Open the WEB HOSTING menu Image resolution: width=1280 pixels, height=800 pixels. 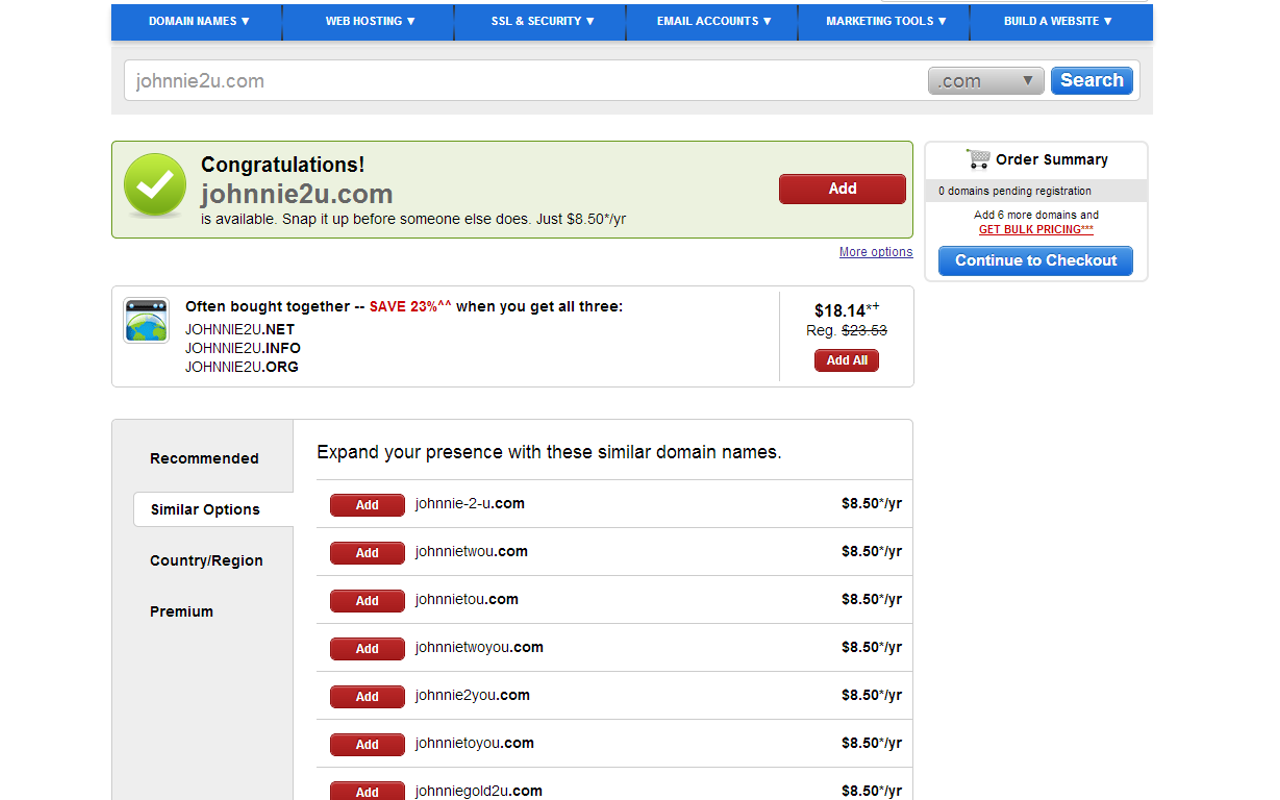coord(368,21)
